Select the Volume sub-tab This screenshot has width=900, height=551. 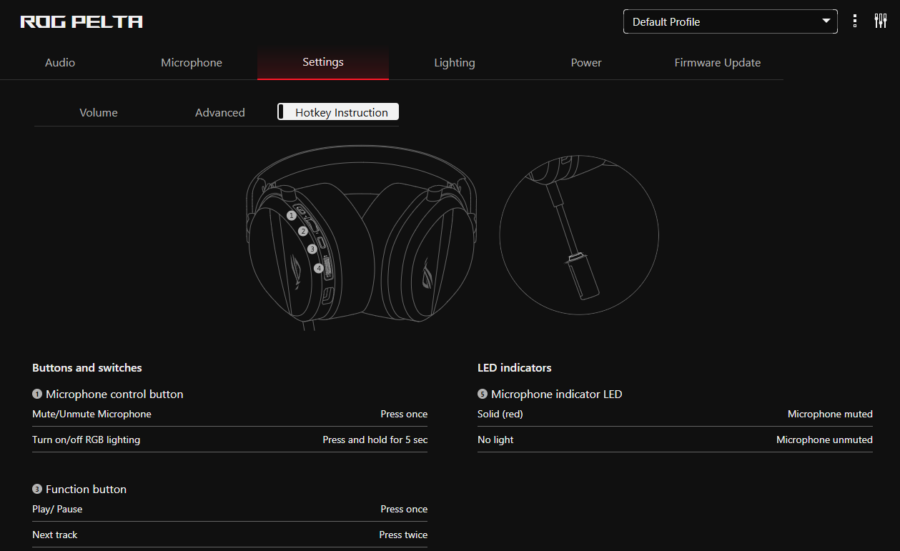pos(99,112)
